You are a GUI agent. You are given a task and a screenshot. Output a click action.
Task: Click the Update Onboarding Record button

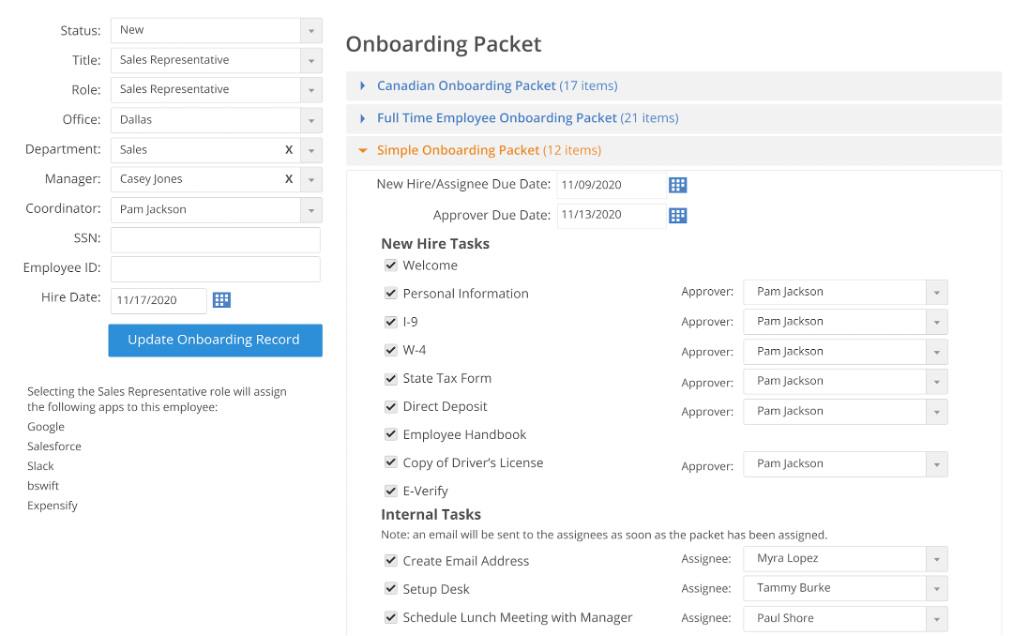point(214,340)
